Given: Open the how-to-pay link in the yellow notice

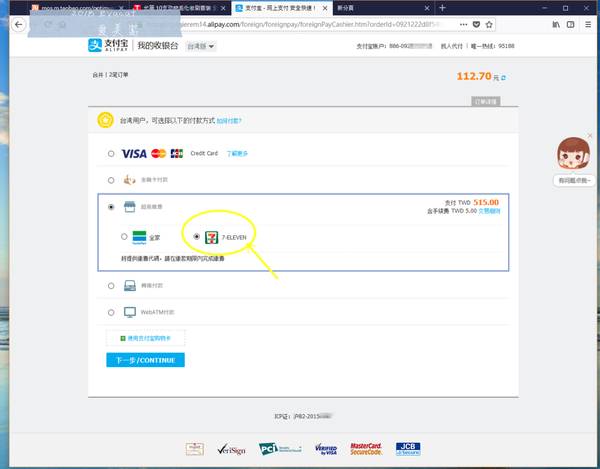Looking at the screenshot, I should coord(229,121).
